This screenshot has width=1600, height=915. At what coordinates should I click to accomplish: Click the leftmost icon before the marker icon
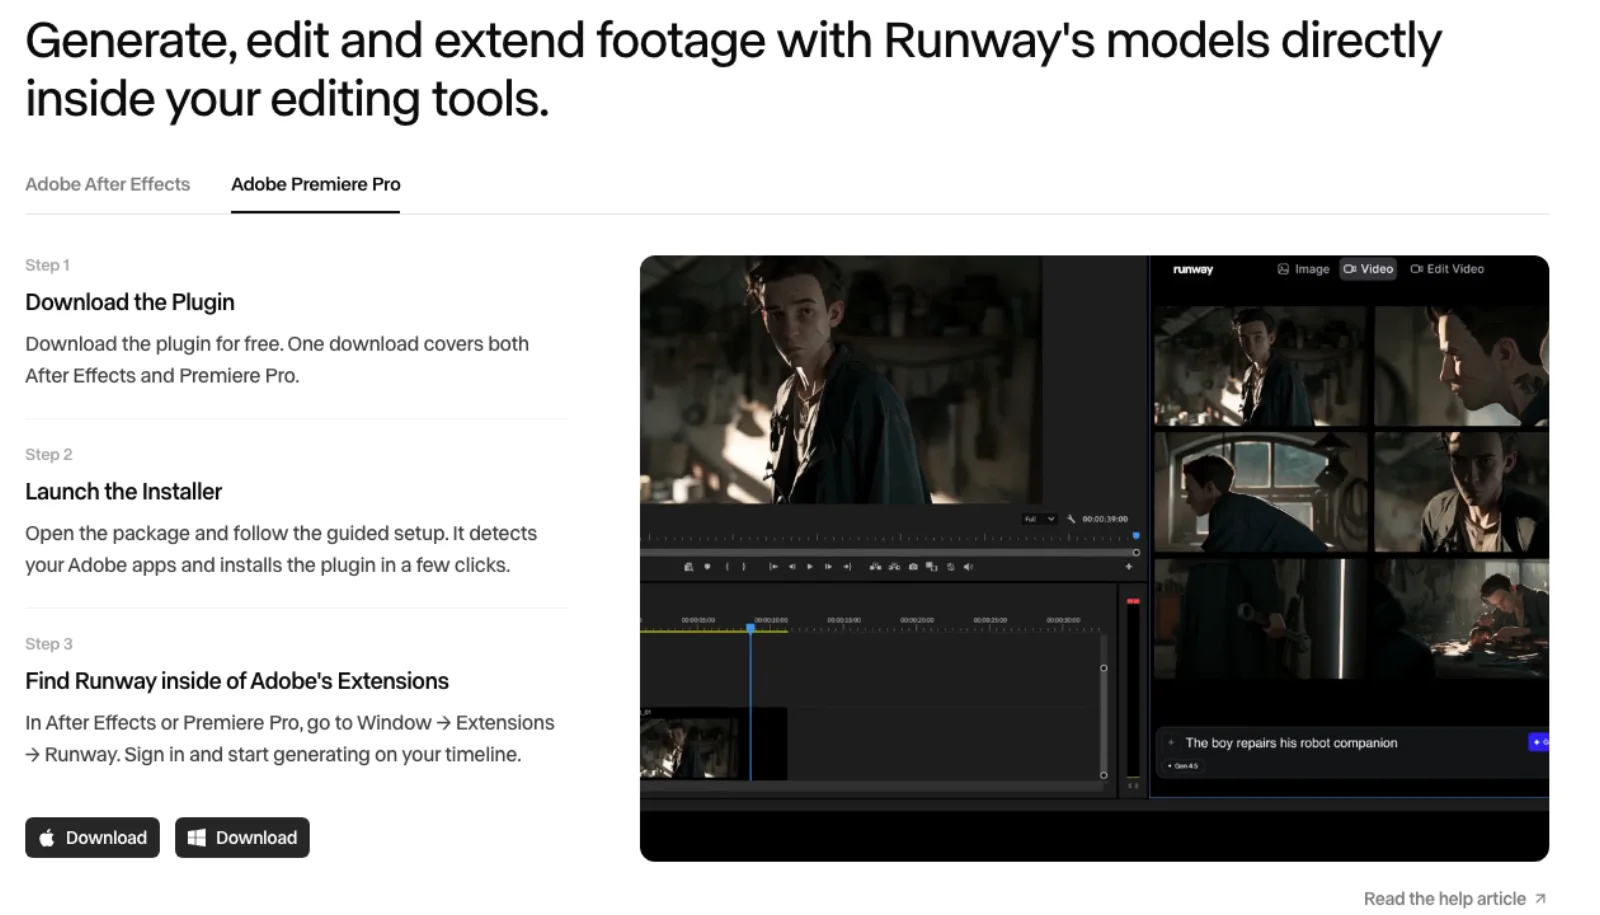[x=688, y=567]
